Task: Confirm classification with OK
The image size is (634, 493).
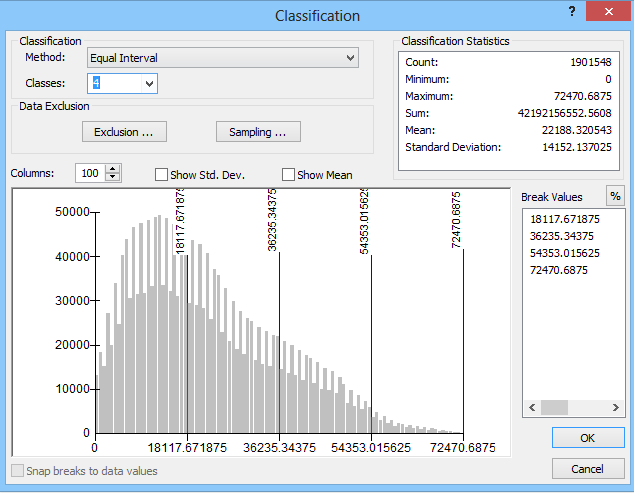Action: (587, 438)
